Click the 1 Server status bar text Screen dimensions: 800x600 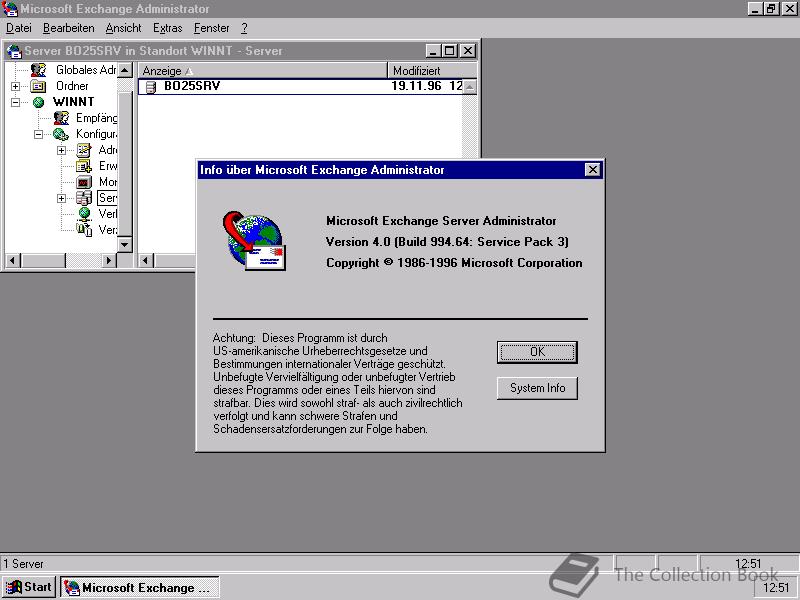pos(23,564)
